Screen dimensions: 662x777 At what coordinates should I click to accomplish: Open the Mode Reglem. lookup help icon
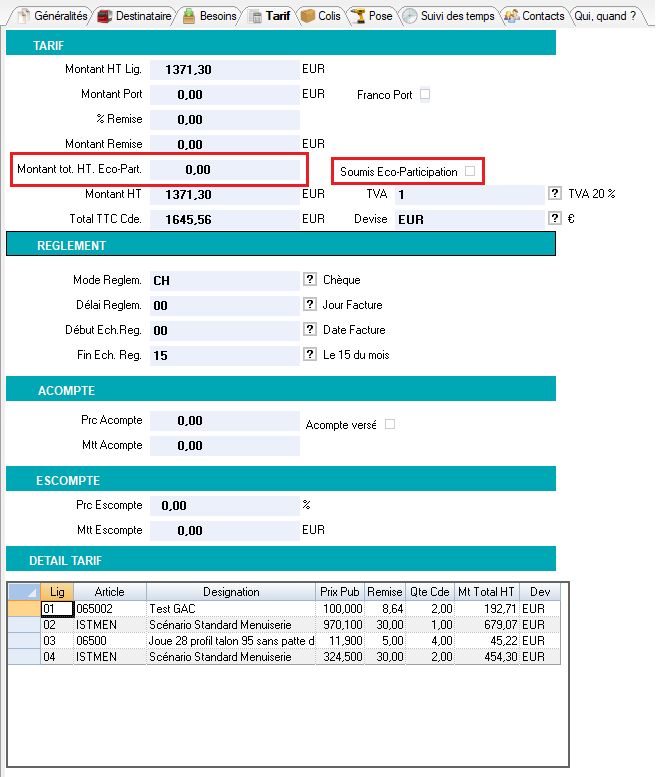(x=309, y=281)
